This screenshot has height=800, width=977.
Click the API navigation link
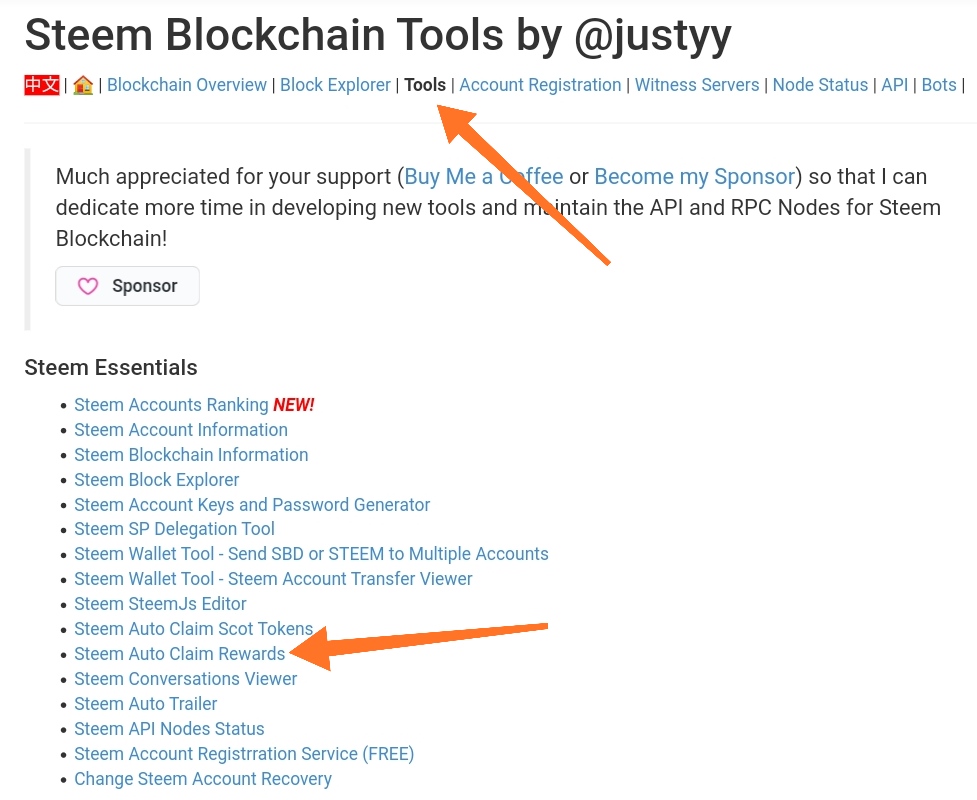click(x=895, y=85)
